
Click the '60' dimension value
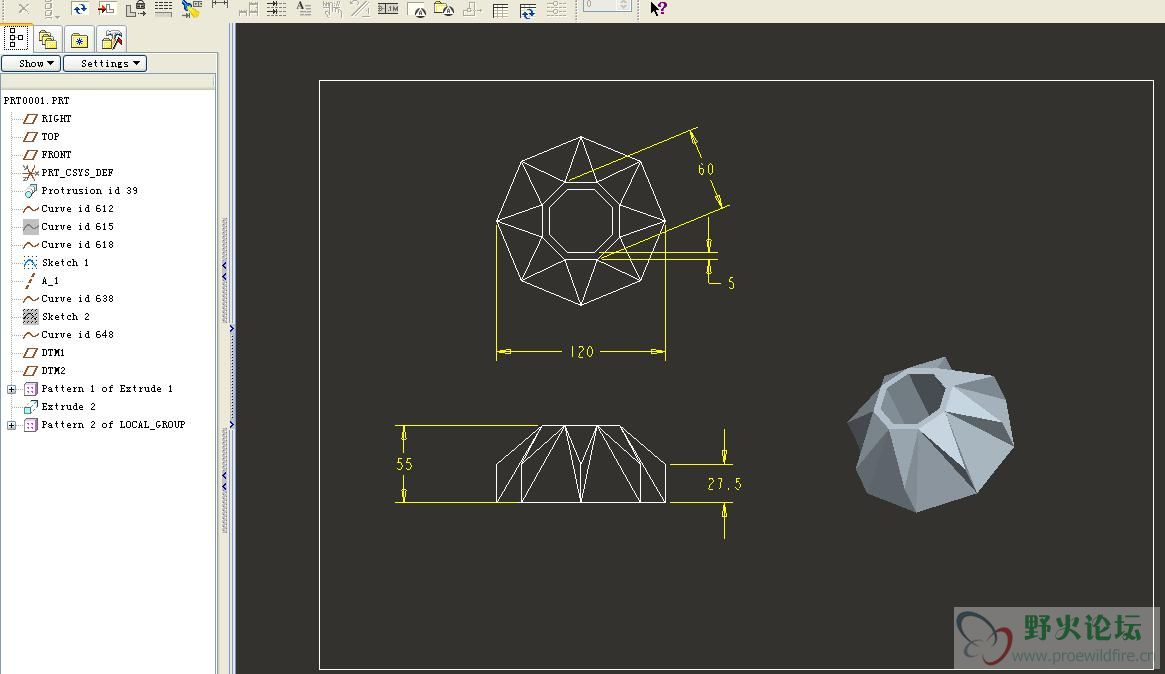coord(706,169)
